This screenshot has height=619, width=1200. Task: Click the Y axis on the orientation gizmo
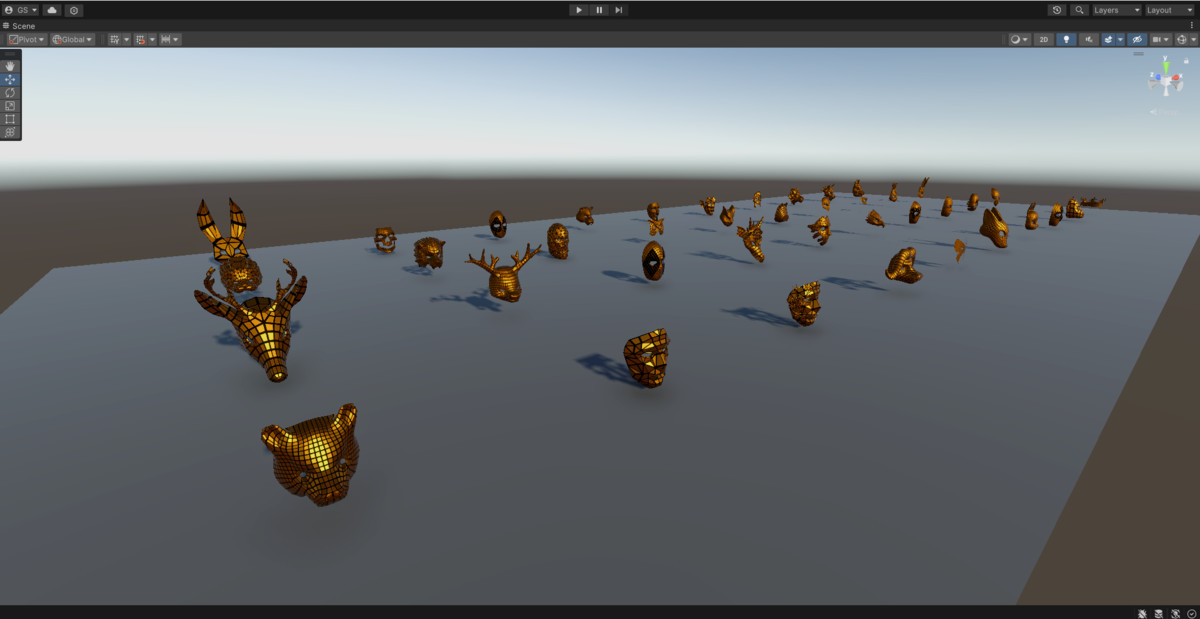tap(1166, 66)
